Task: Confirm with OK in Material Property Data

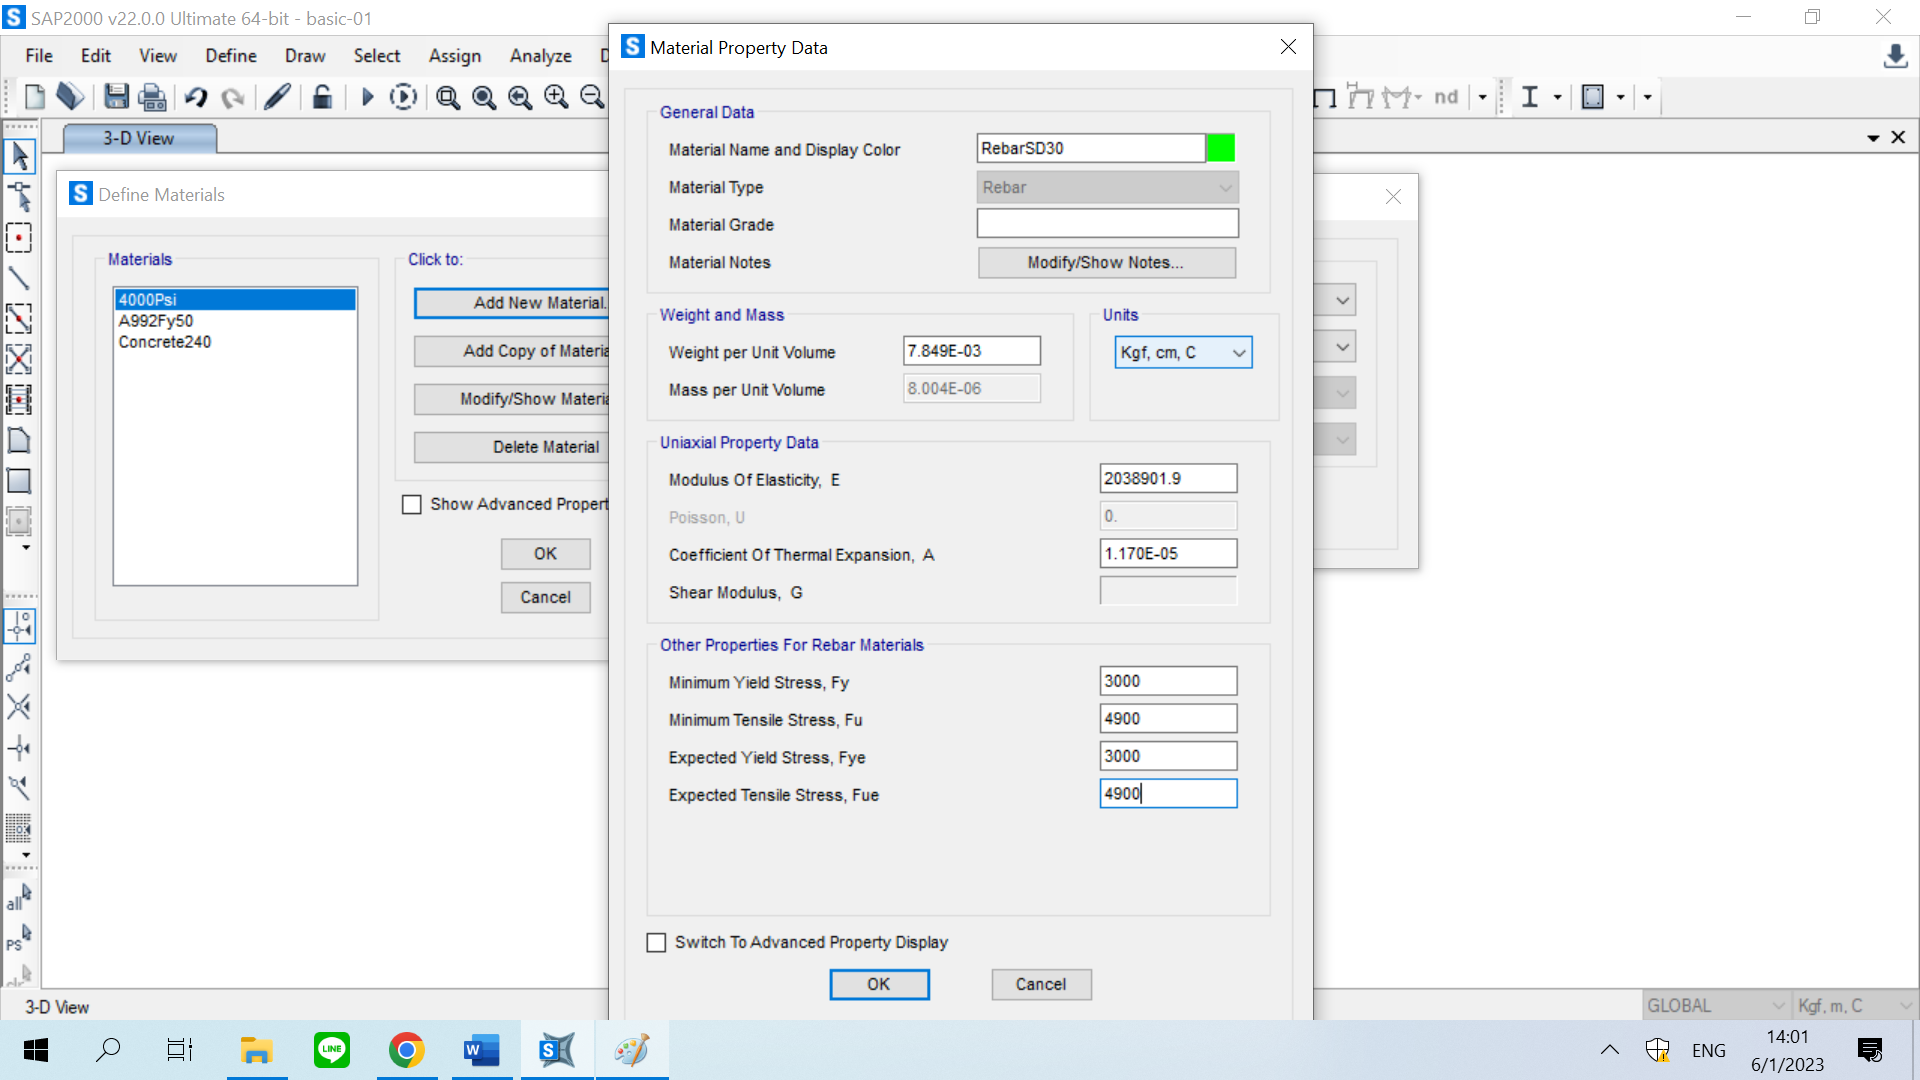Action: (879, 985)
